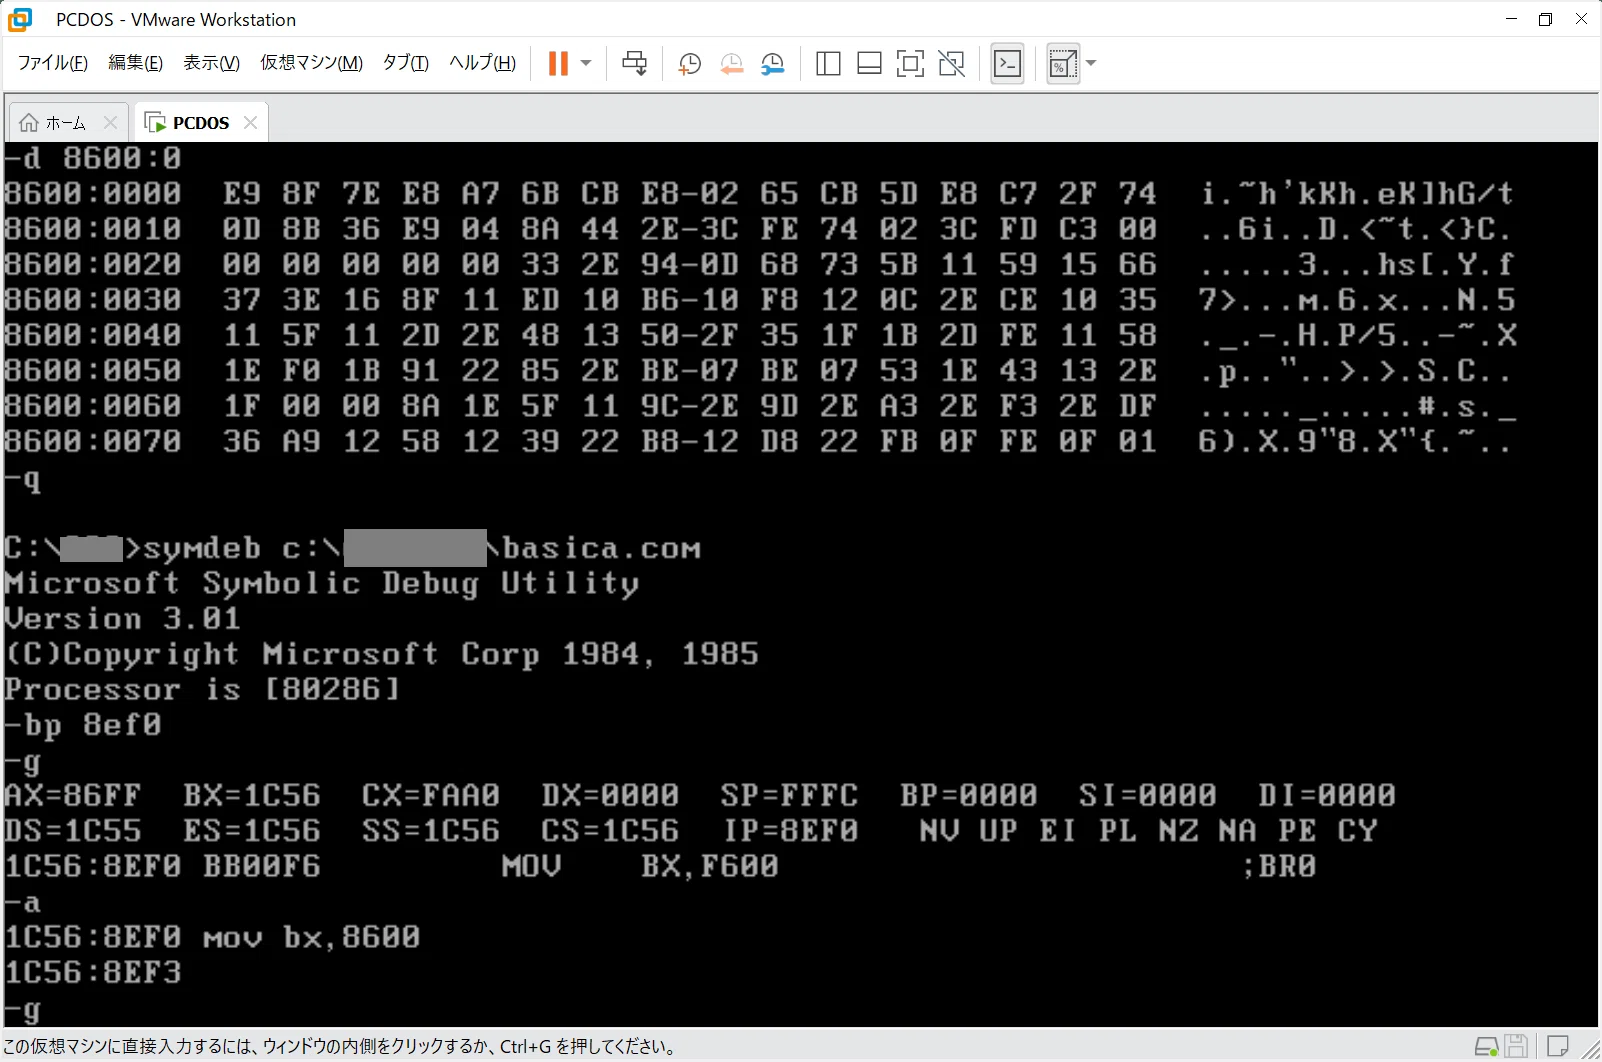Open the 表示(V) menu

(211, 63)
